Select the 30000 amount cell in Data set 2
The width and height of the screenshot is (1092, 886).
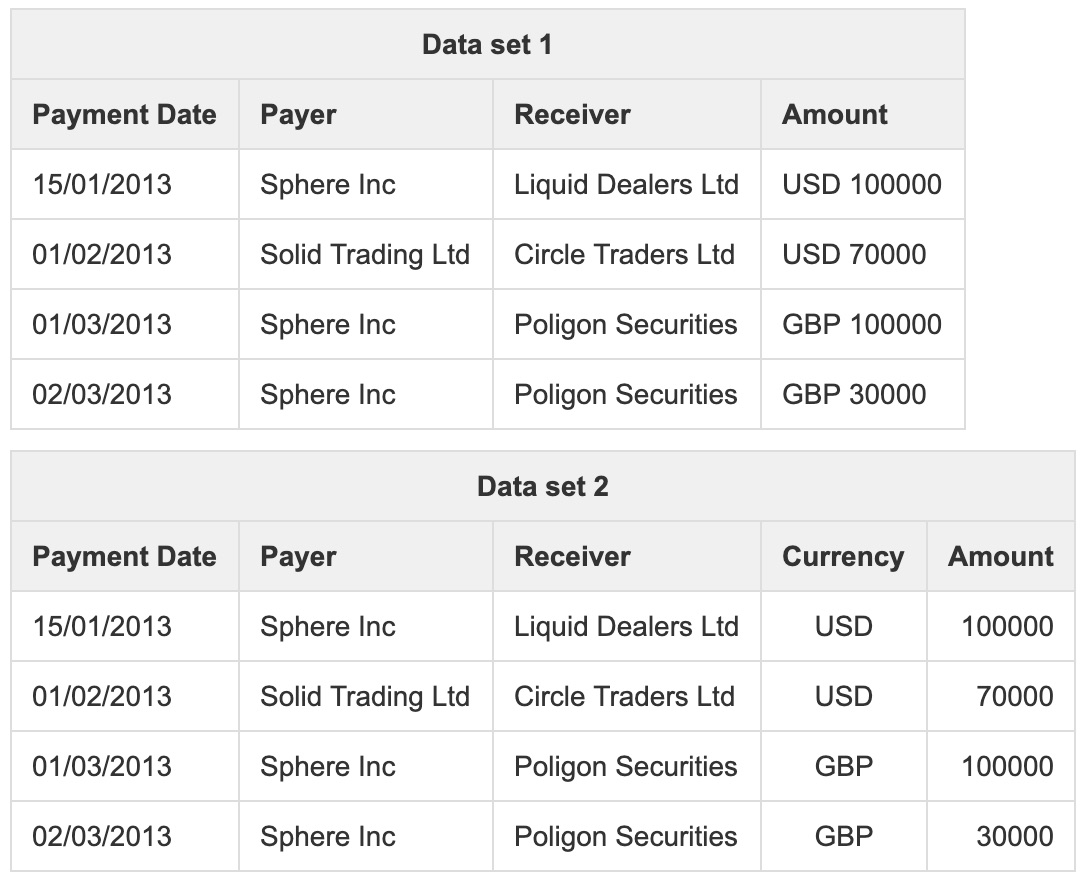click(1014, 837)
